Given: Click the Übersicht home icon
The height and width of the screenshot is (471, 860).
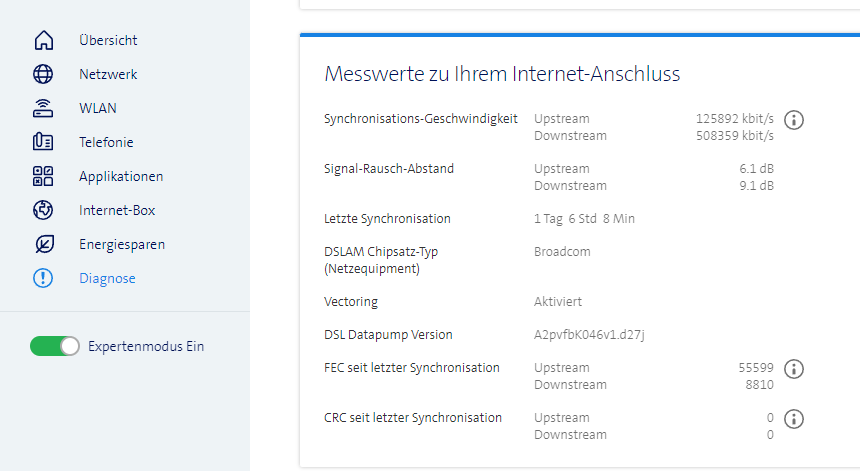Looking at the screenshot, I should point(43,41).
